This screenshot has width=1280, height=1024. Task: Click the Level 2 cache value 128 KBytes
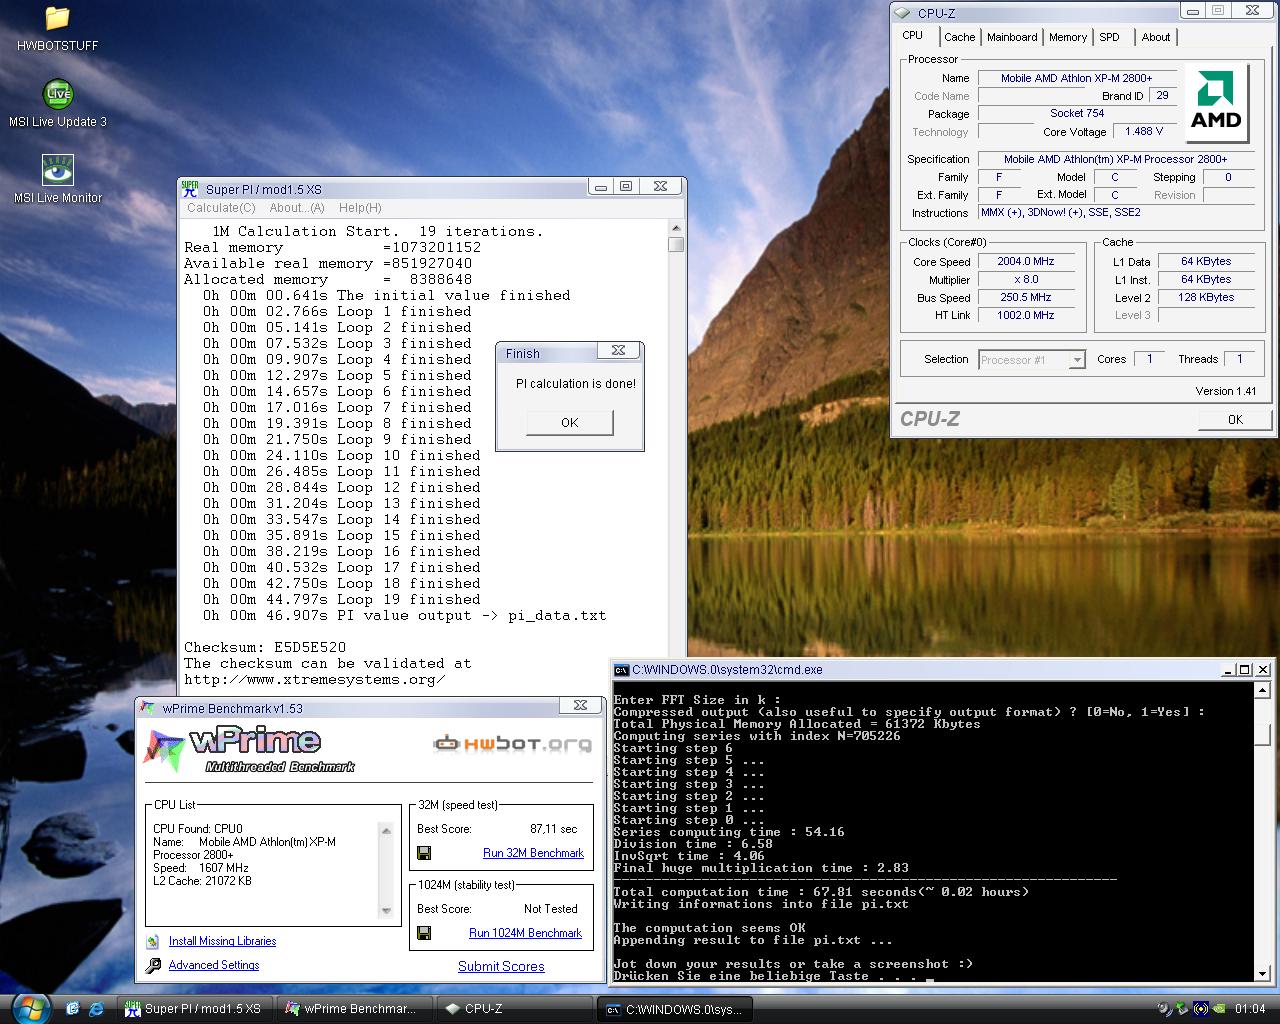coord(1207,297)
